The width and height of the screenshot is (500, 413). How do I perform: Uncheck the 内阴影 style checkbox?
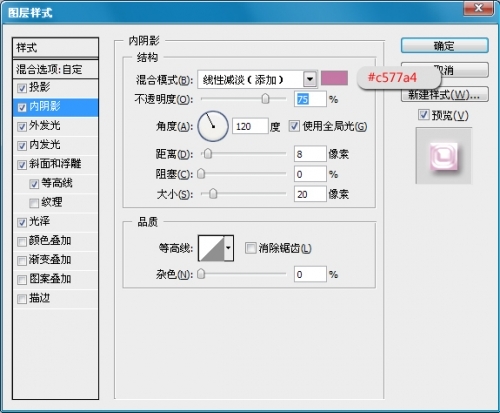(x=22, y=108)
